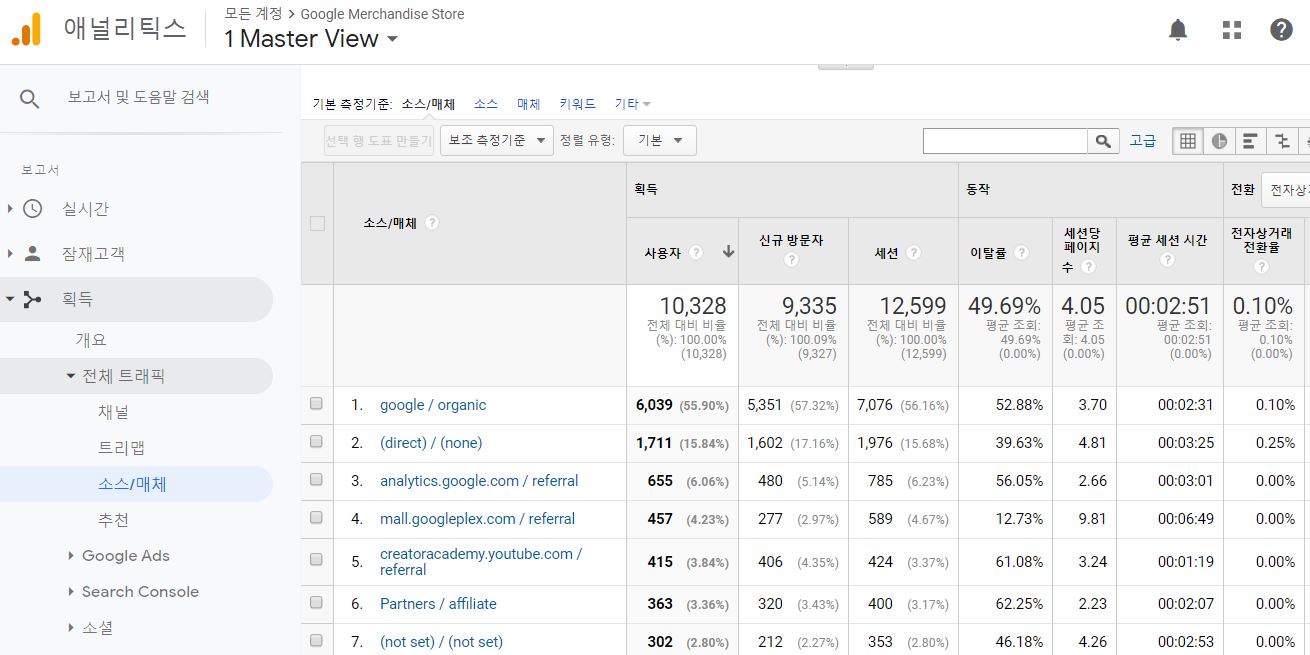Click help icon under 평균 세션 시간
1310x655 pixels.
coord(1167,260)
